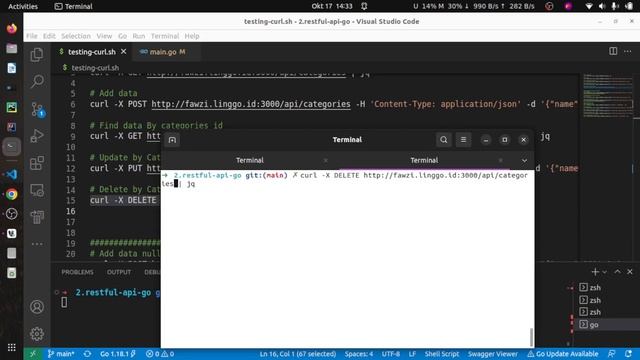Select first zsh terminal in list

606,288
